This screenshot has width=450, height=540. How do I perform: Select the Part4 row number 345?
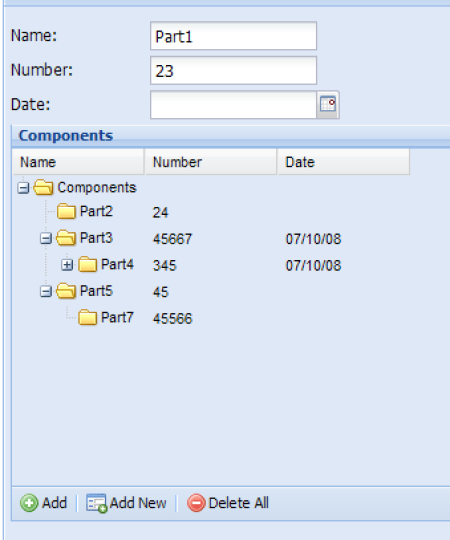[x=165, y=266]
